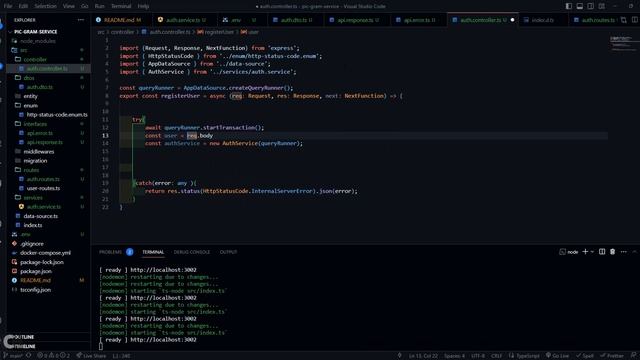Viewport: 640px width, 360px height.
Task: Click the registerUser symbol in the breadcrumb
Action: click(216, 32)
